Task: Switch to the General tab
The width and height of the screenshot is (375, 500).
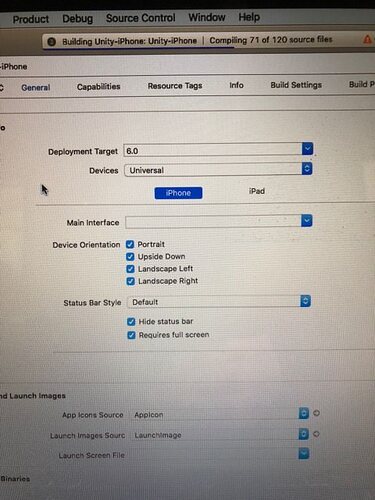Action: (36, 87)
